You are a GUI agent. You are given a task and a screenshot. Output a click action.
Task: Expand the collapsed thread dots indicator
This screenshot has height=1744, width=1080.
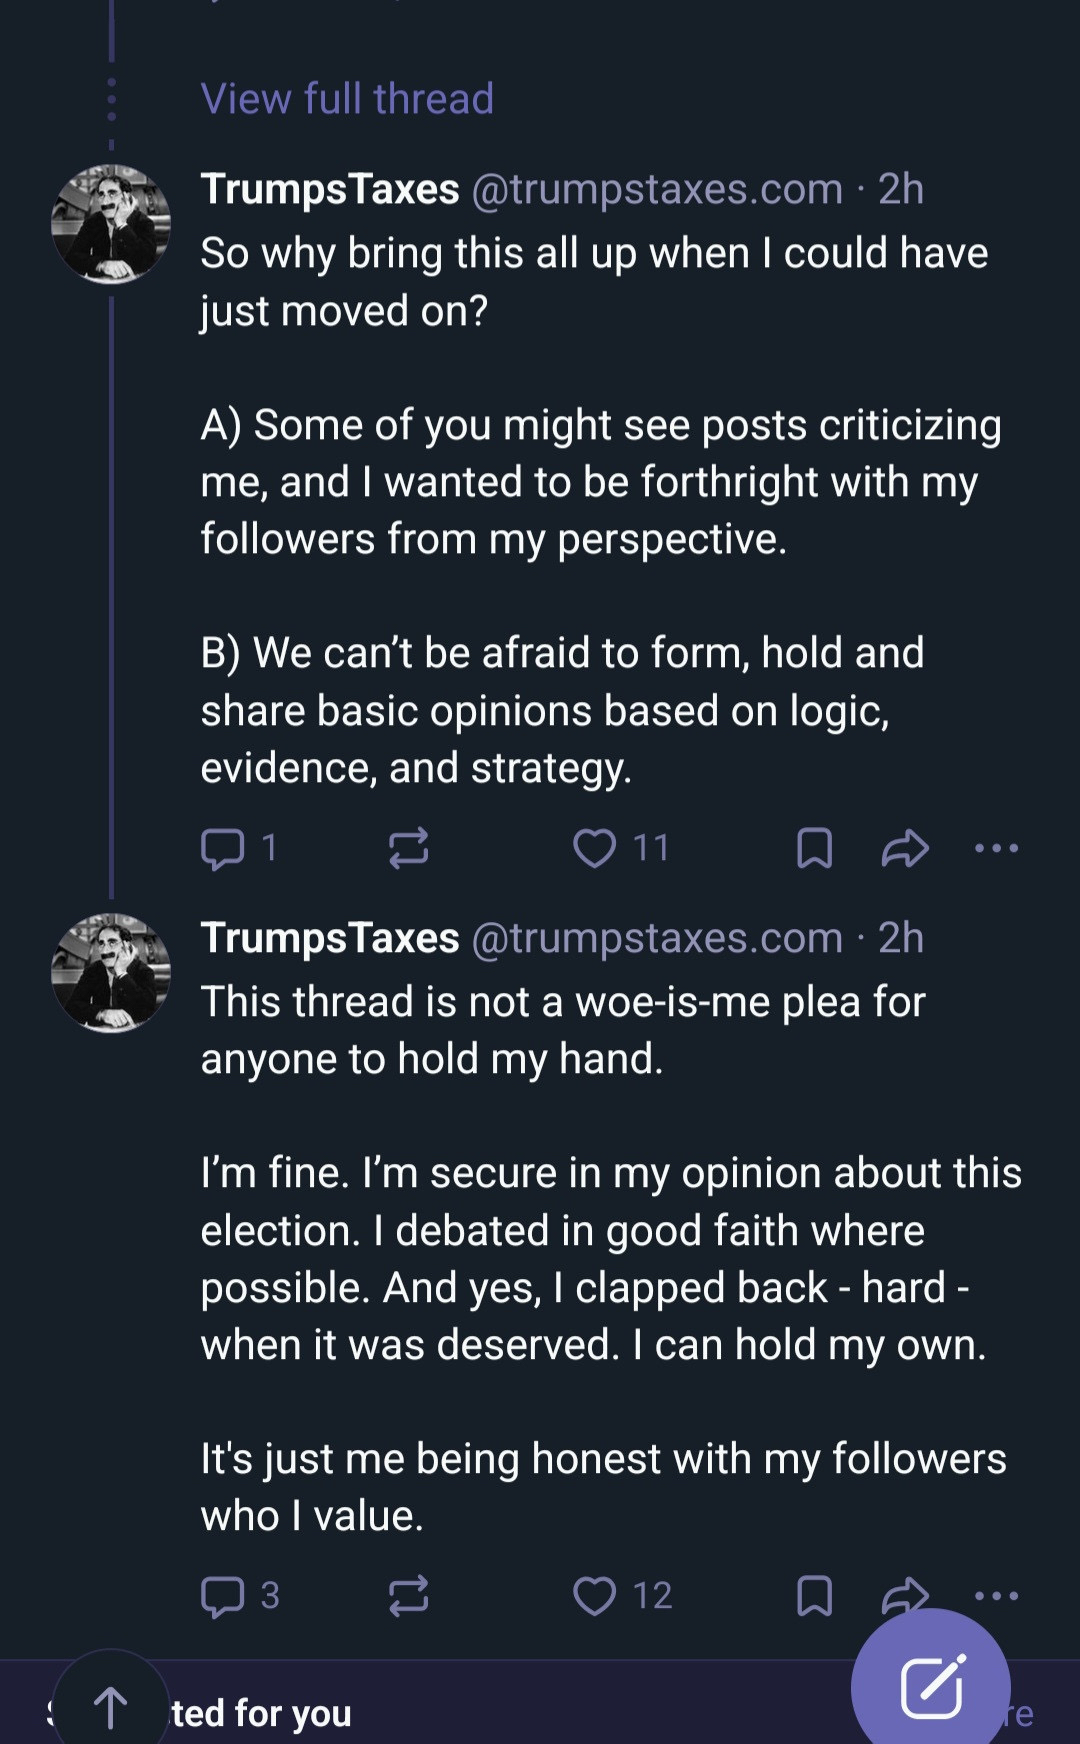click(111, 100)
